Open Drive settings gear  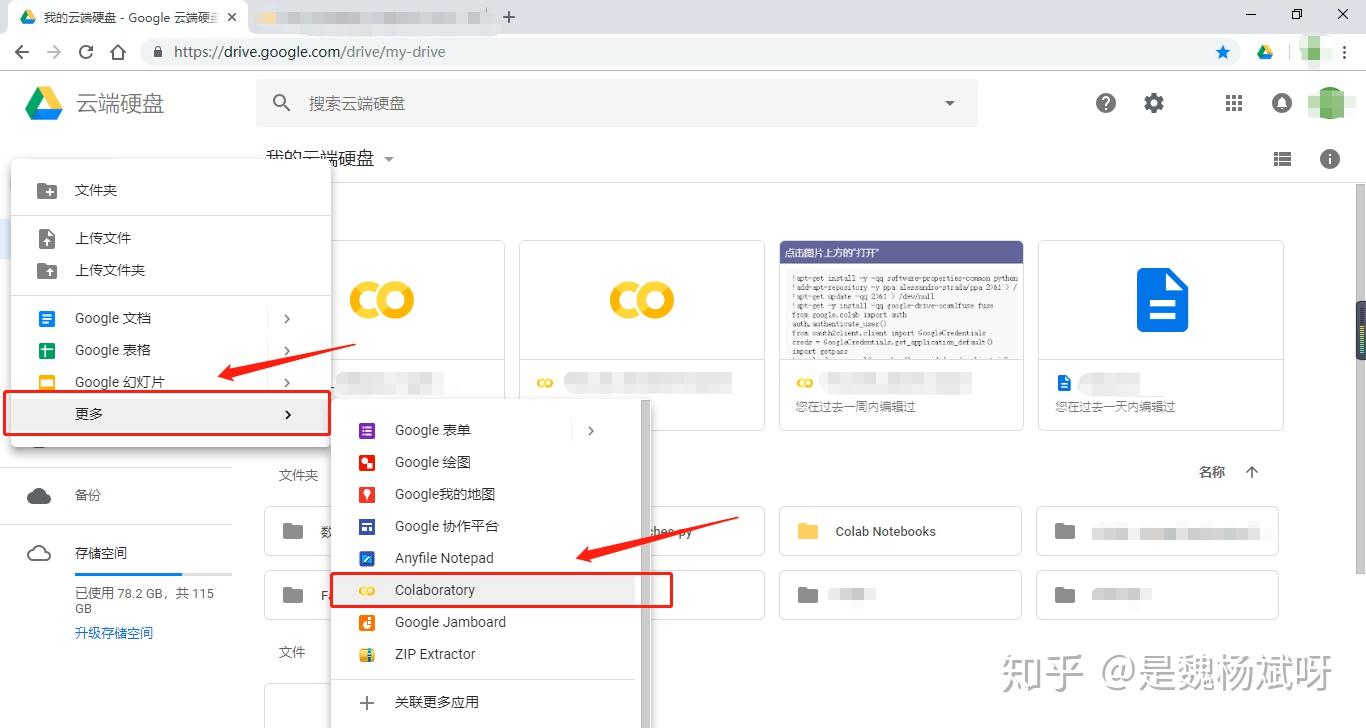tap(1153, 103)
